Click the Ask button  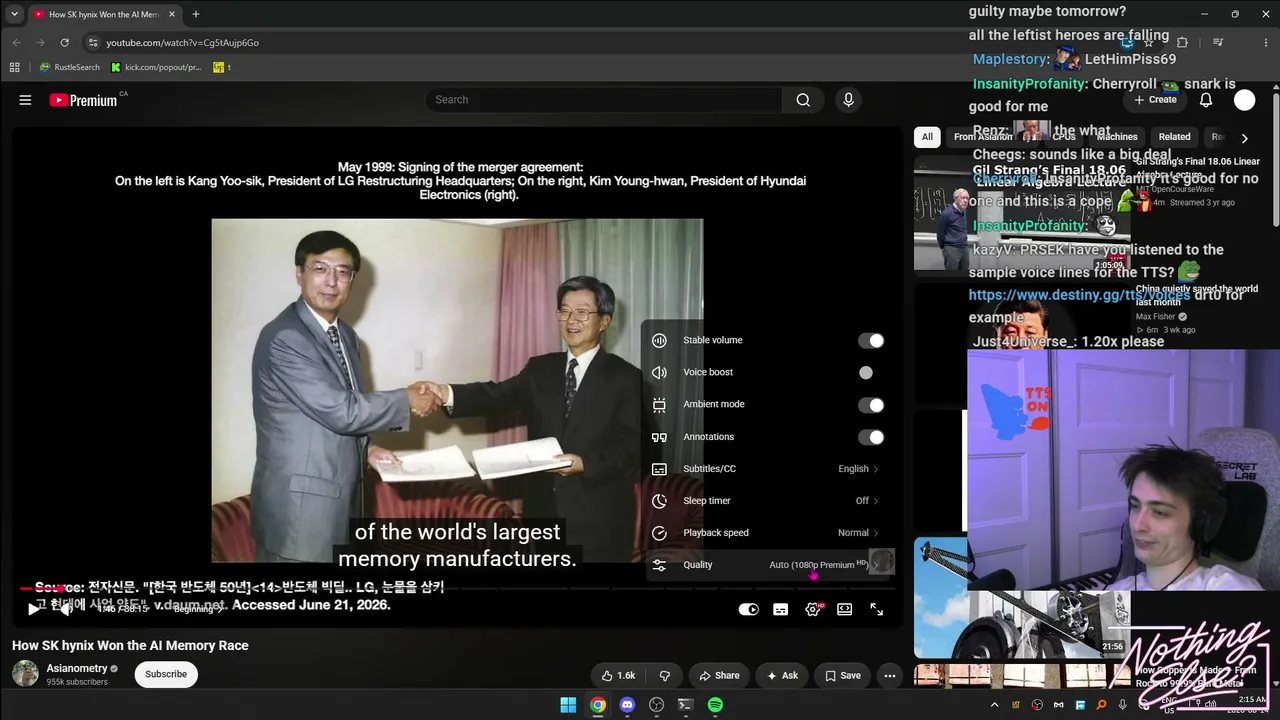pos(782,675)
